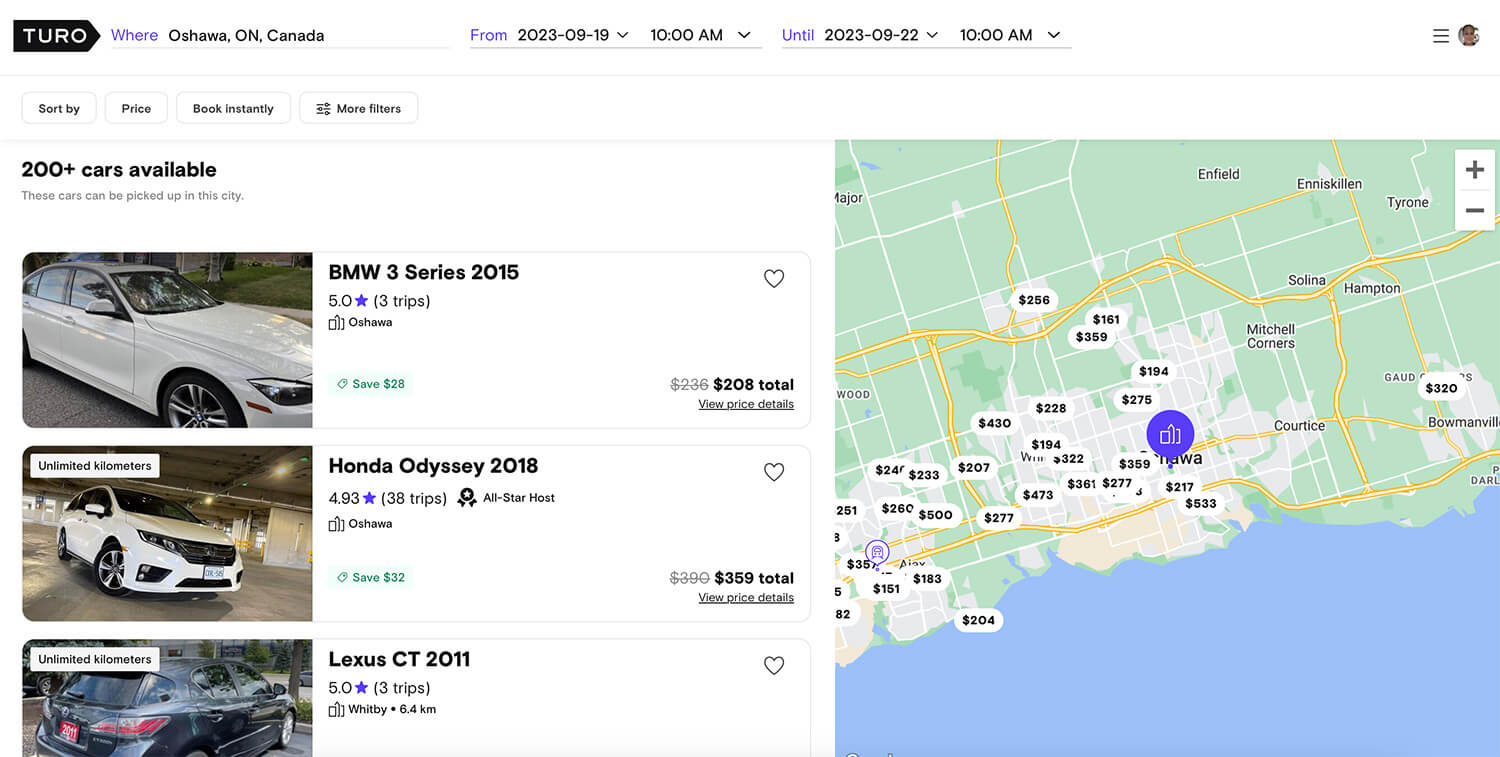Click the purple Oshawa city marker on map
This screenshot has height=757, width=1500.
click(x=1170, y=434)
